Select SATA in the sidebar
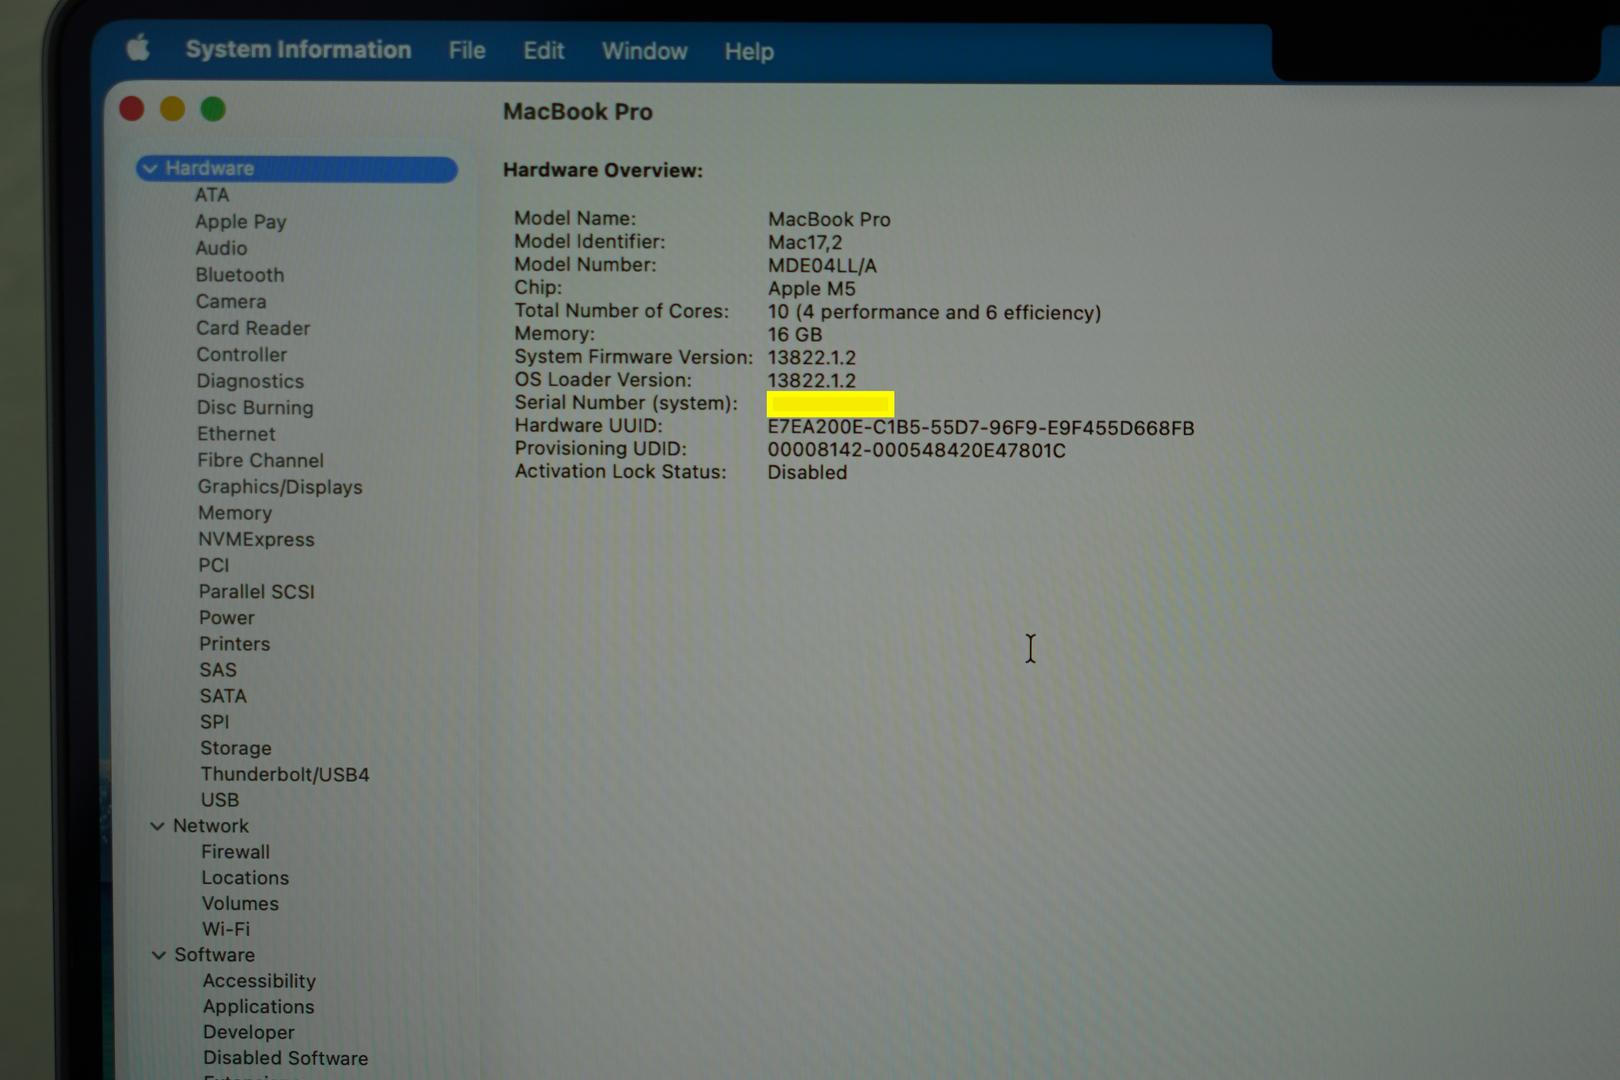This screenshot has width=1620, height=1080. 223,696
